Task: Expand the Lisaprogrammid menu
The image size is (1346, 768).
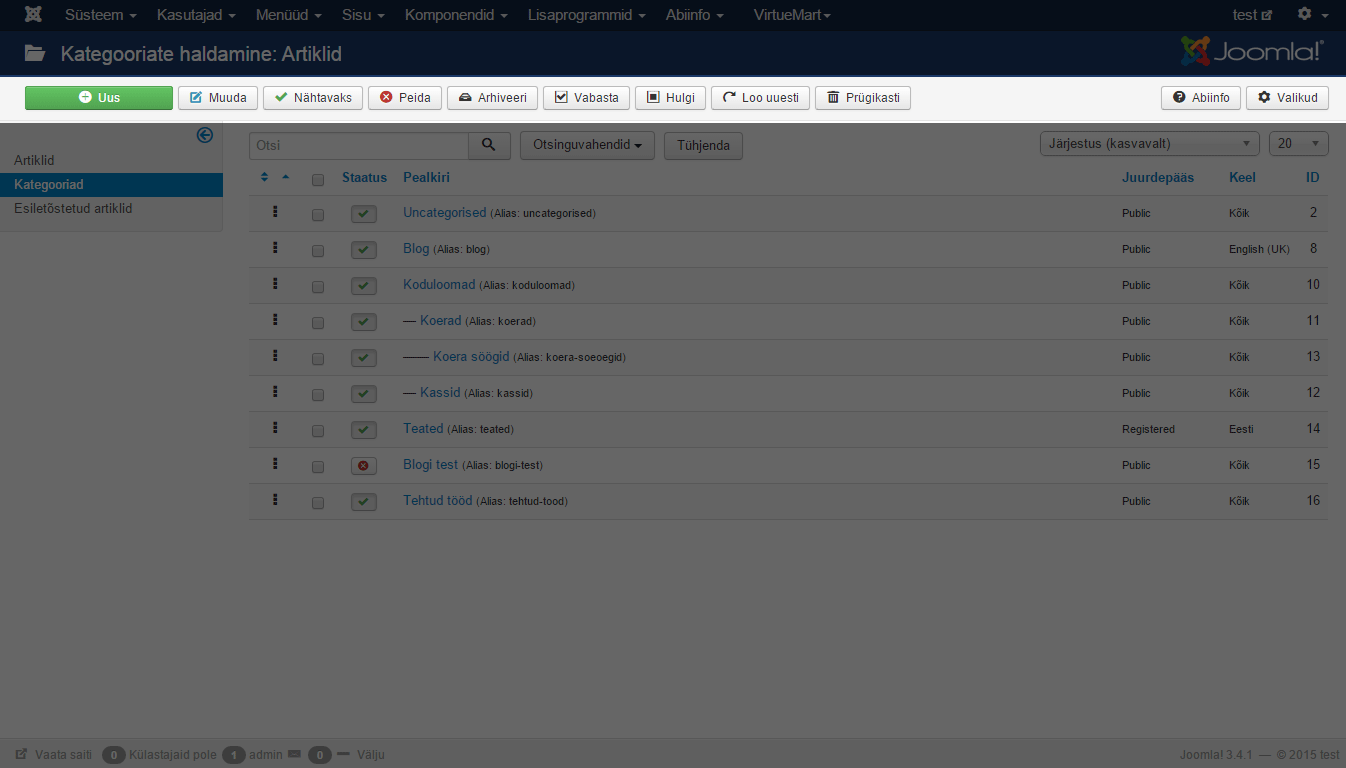Action: (586, 15)
